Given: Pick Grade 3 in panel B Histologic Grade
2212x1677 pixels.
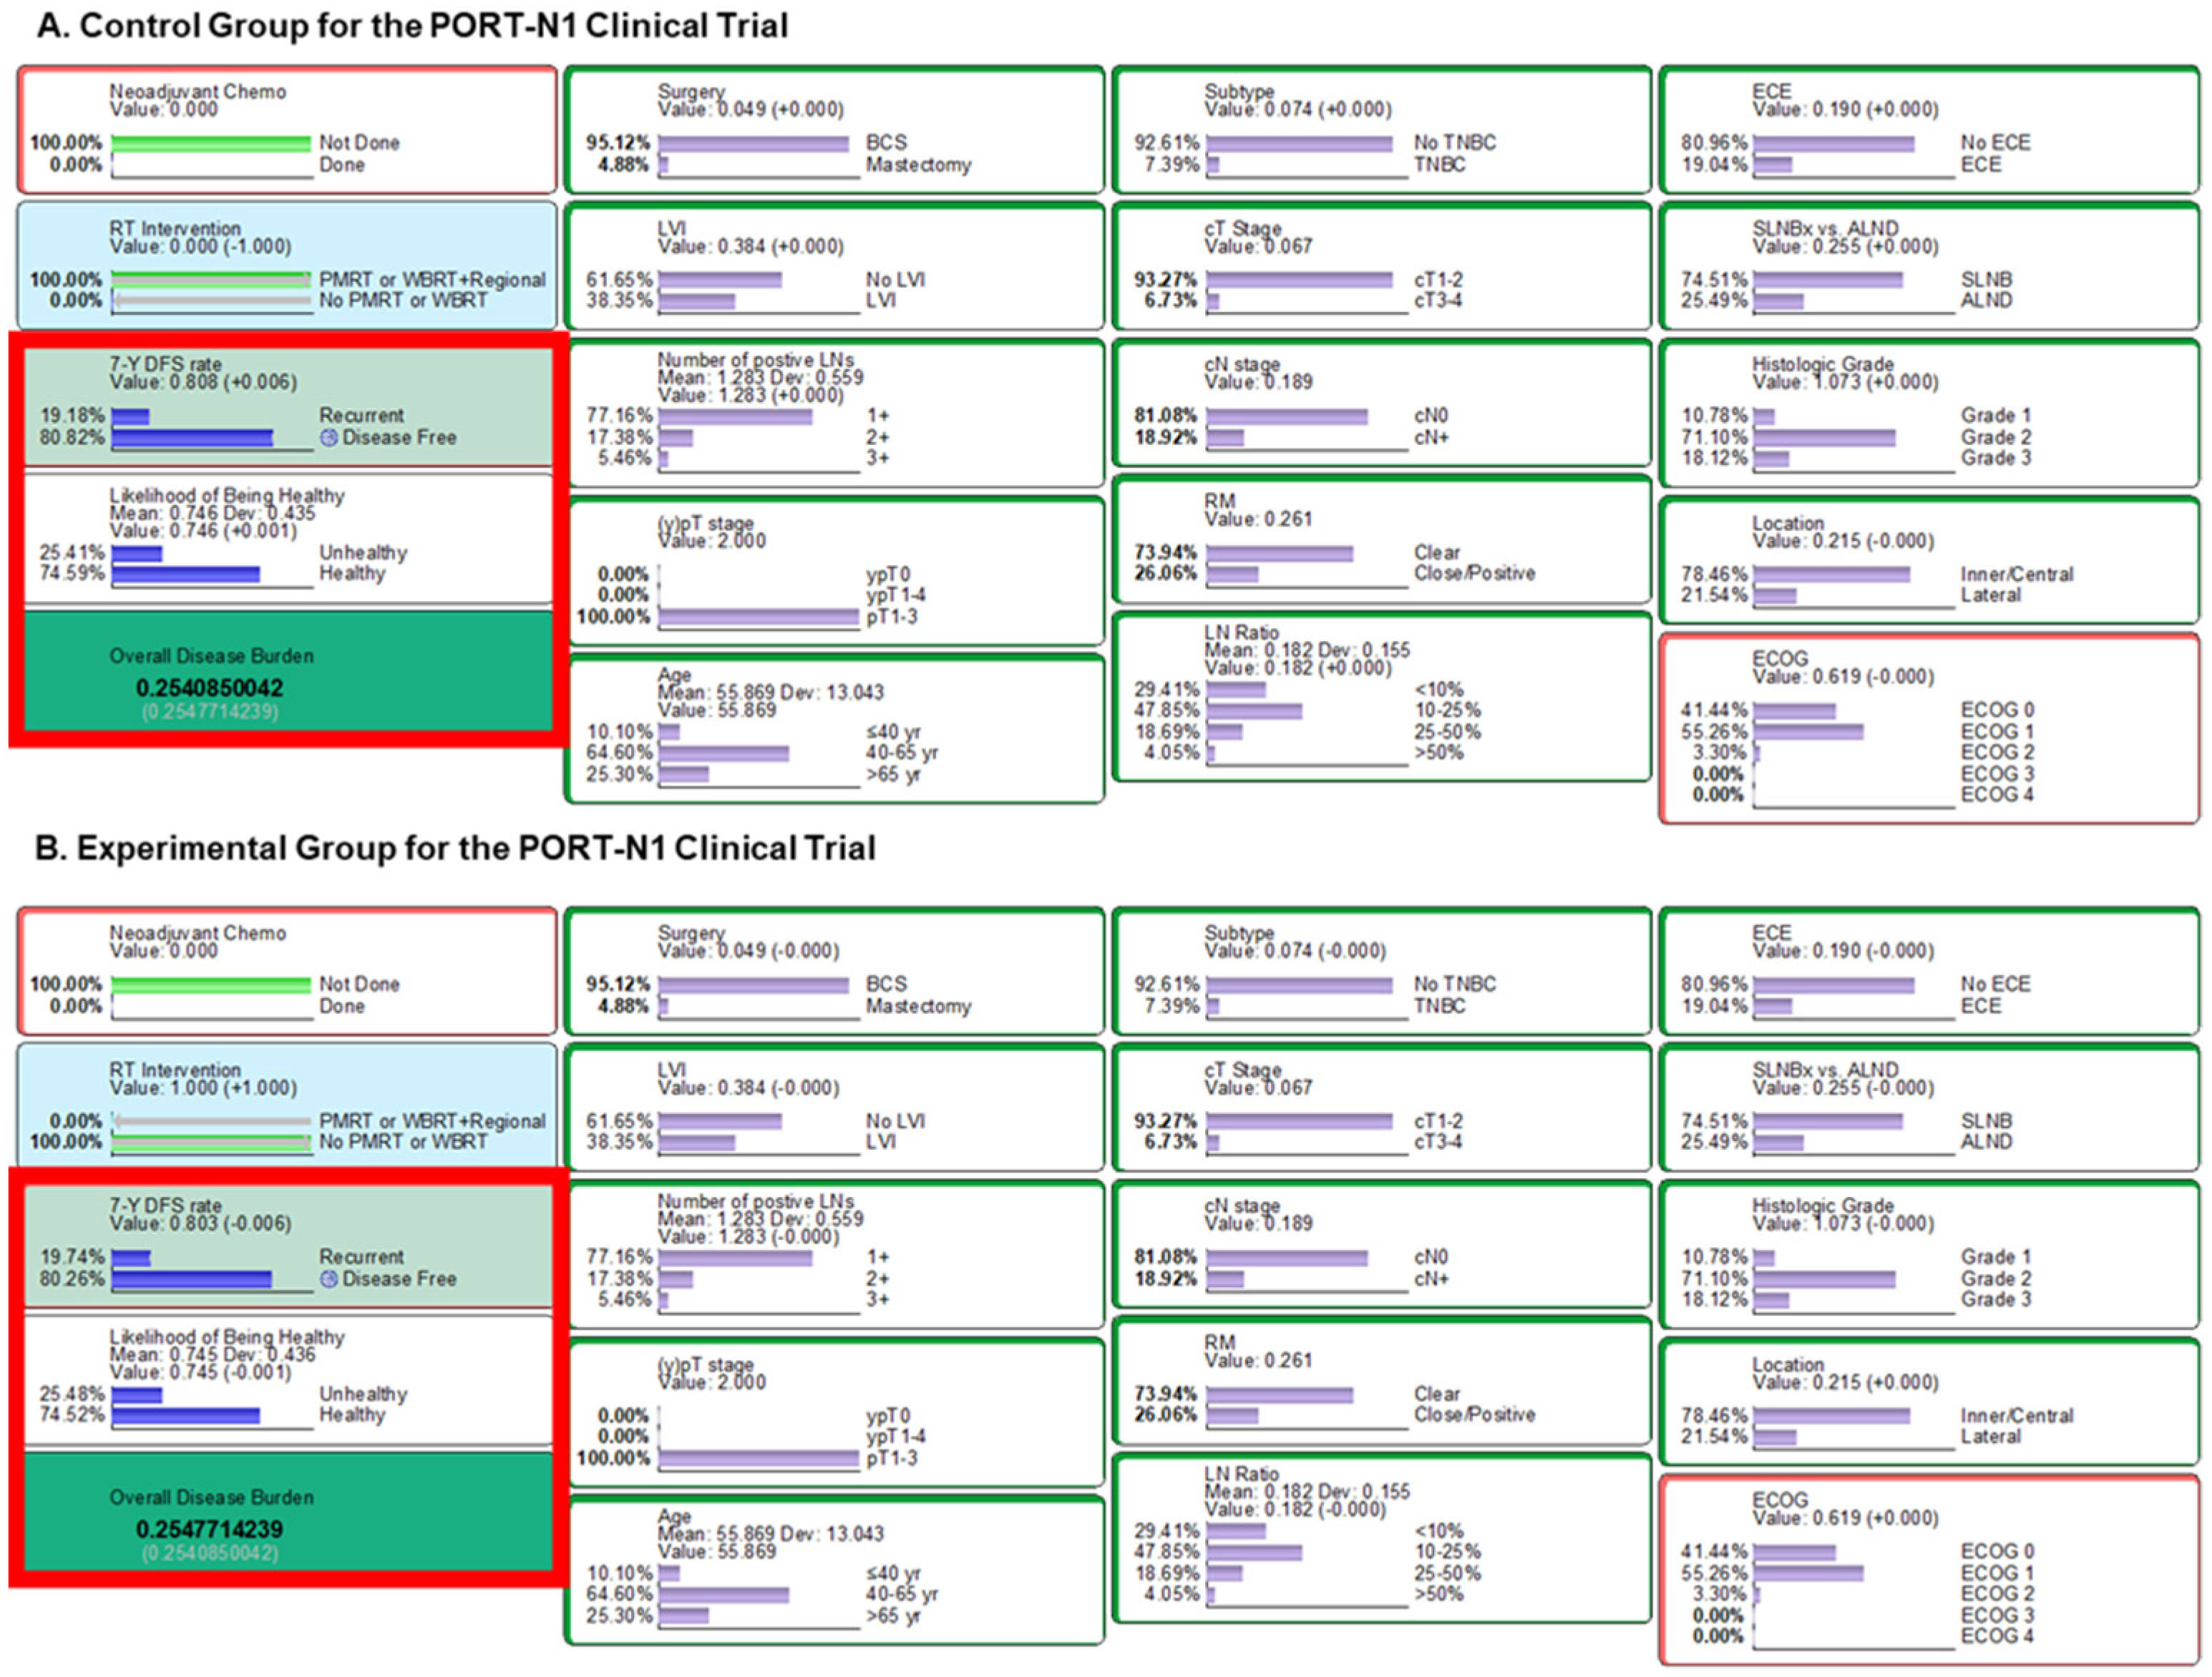Looking at the screenshot, I should pyautogui.click(x=1771, y=1300).
